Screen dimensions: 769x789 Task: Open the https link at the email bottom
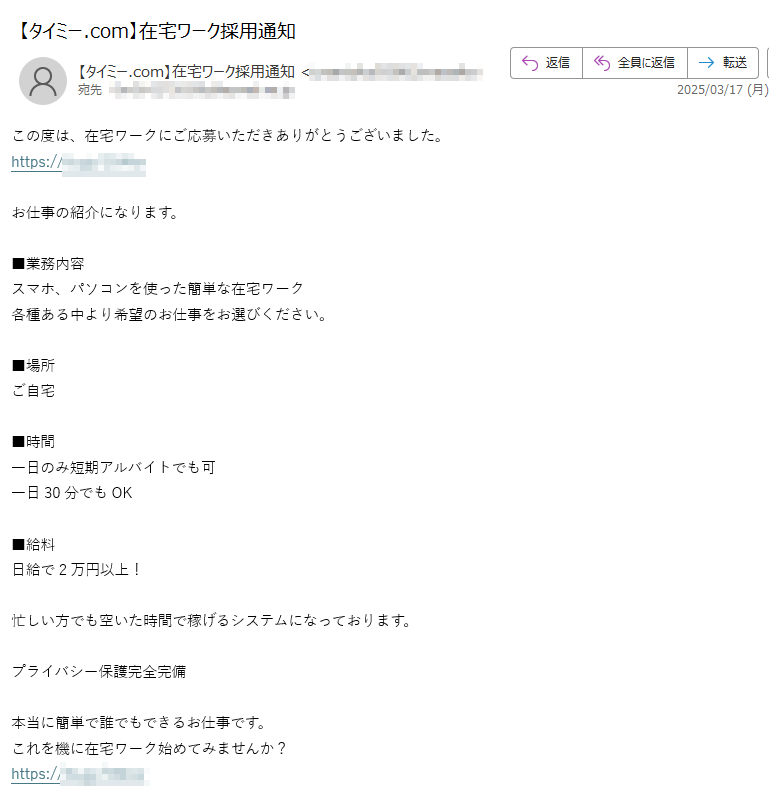point(79,774)
